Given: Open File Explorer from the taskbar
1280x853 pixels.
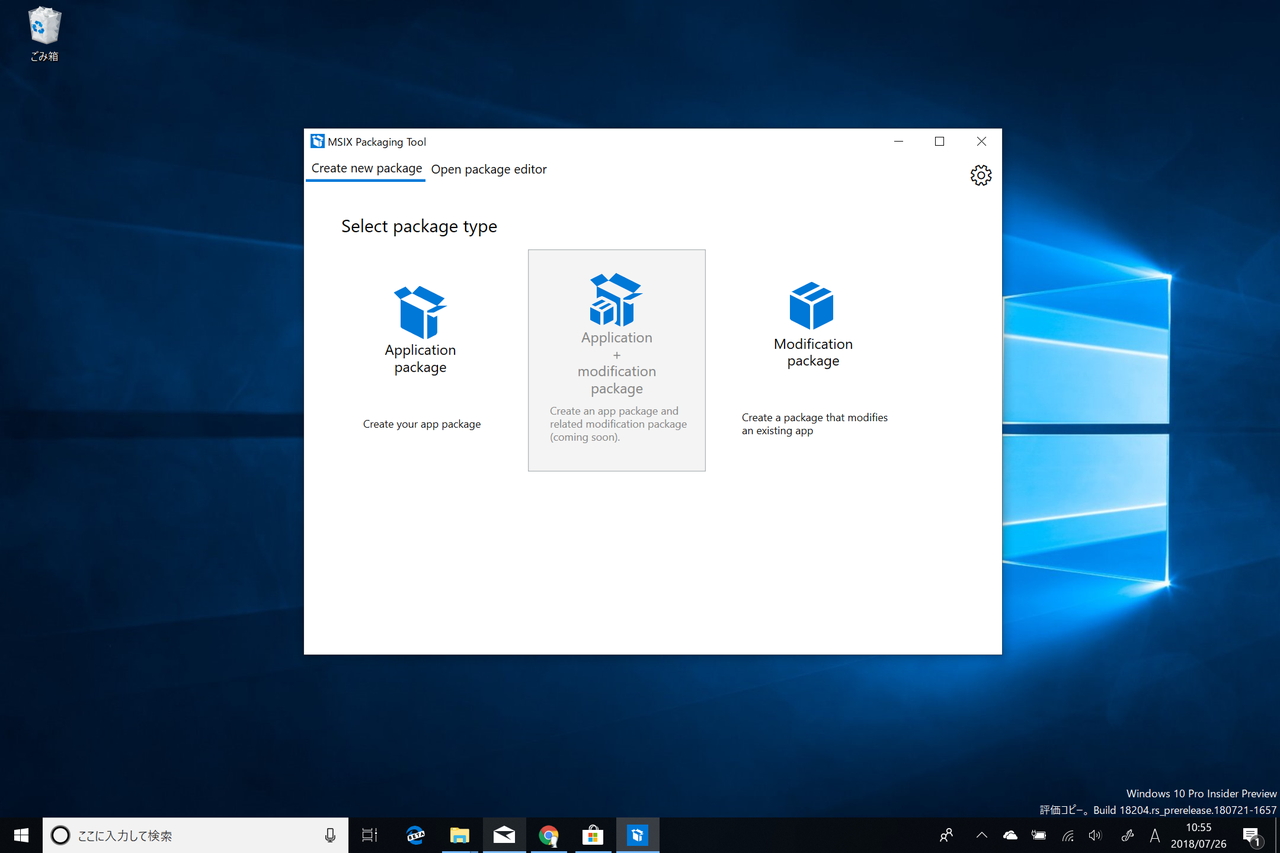Looking at the screenshot, I should tap(459, 835).
